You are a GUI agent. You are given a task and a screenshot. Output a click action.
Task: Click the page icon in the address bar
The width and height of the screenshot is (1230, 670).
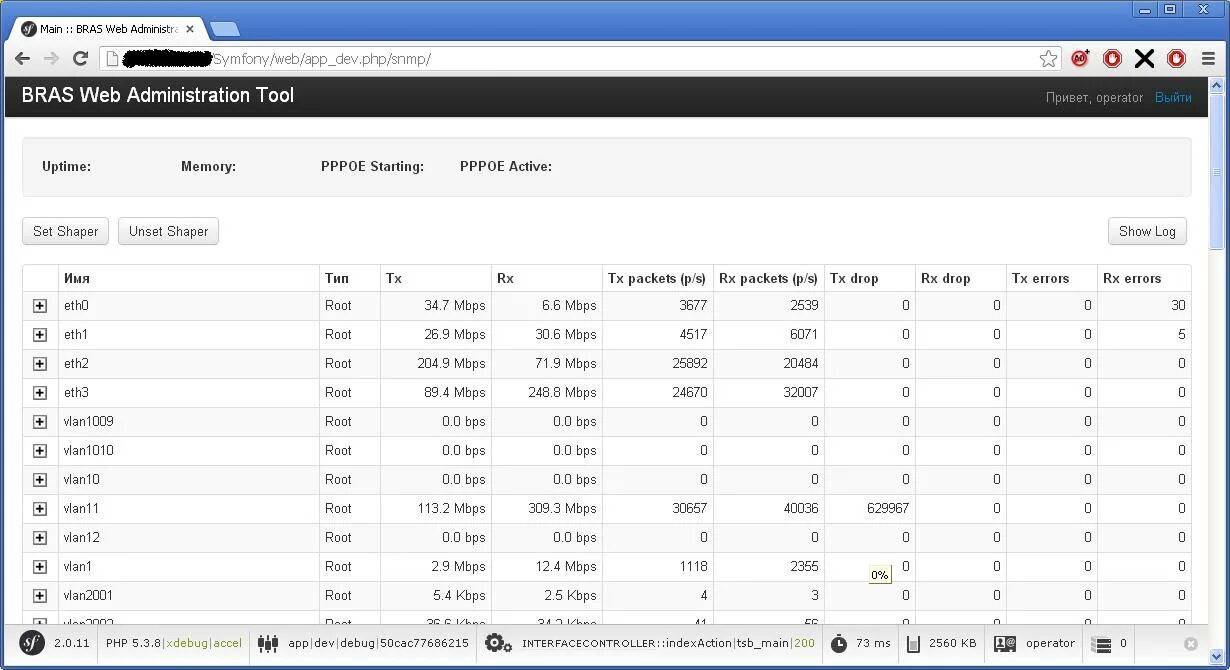point(113,59)
